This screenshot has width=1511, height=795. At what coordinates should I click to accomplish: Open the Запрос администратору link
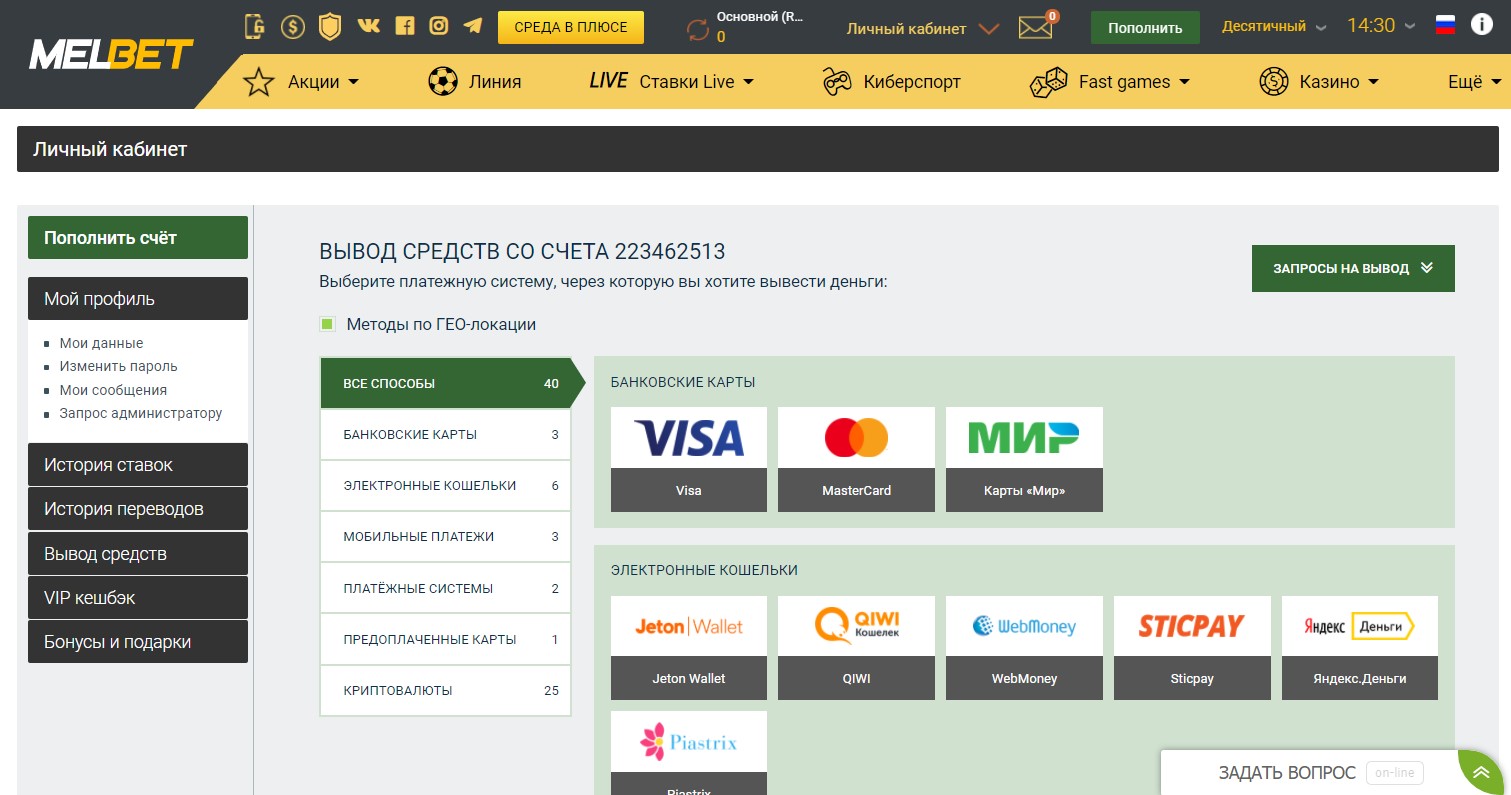[x=141, y=413]
